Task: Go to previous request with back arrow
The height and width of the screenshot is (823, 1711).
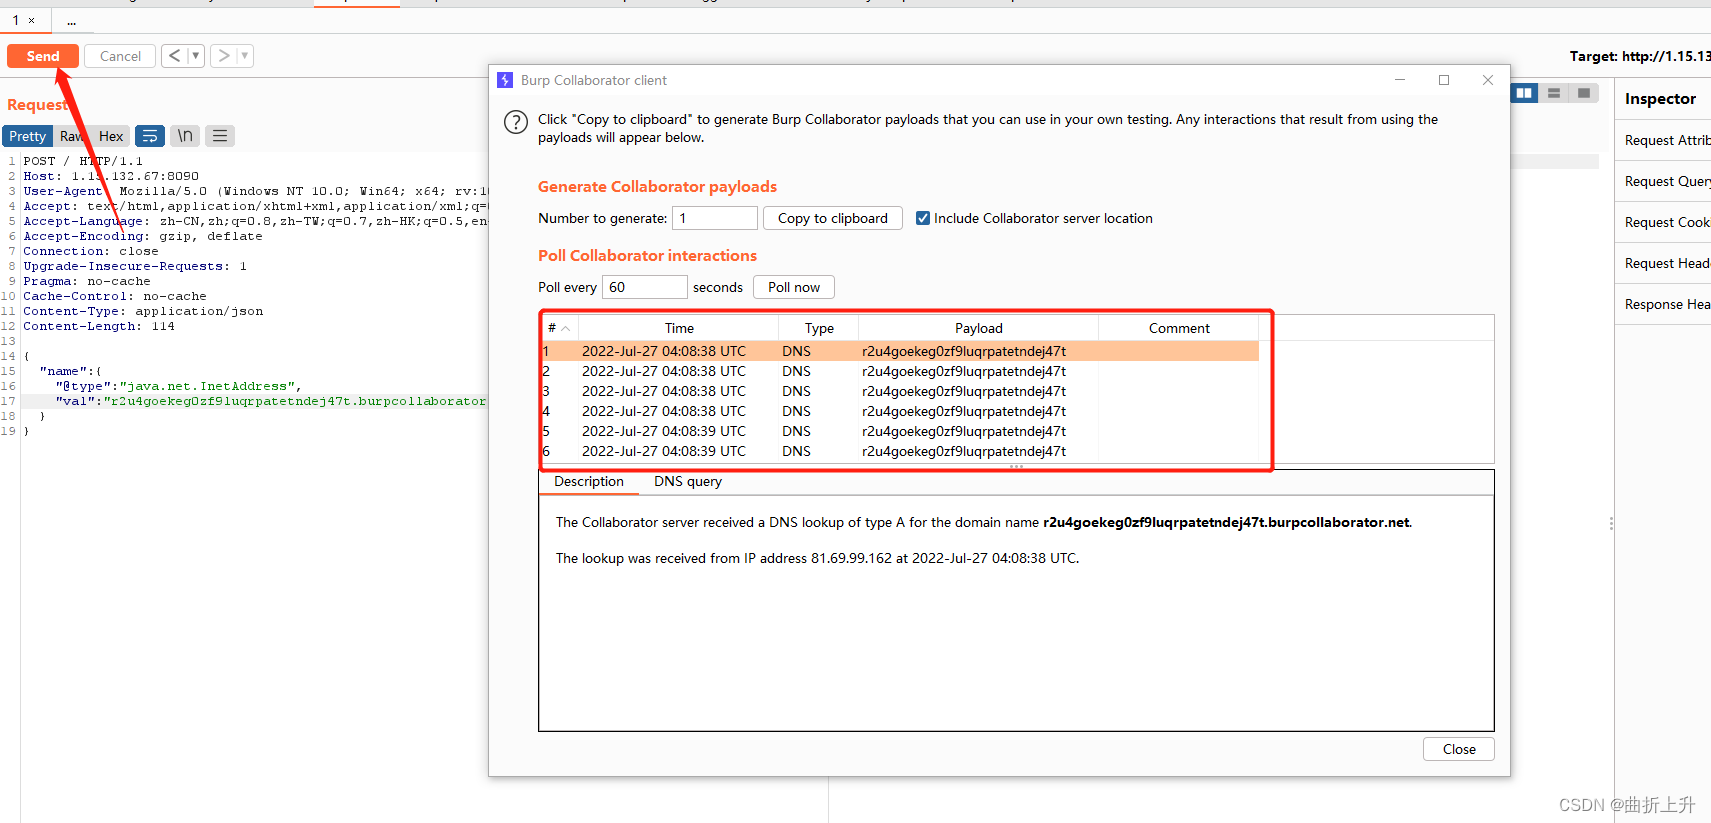Action: (174, 56)
